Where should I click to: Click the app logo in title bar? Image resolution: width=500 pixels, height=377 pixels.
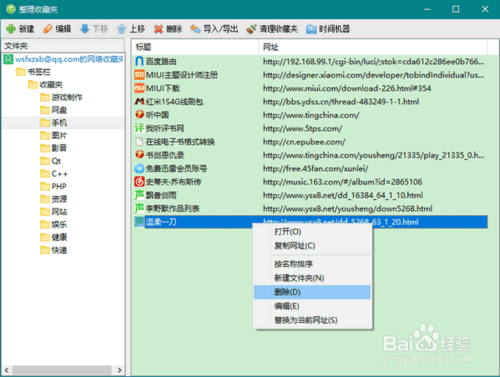pyautogui.click(x=11, y=9)
